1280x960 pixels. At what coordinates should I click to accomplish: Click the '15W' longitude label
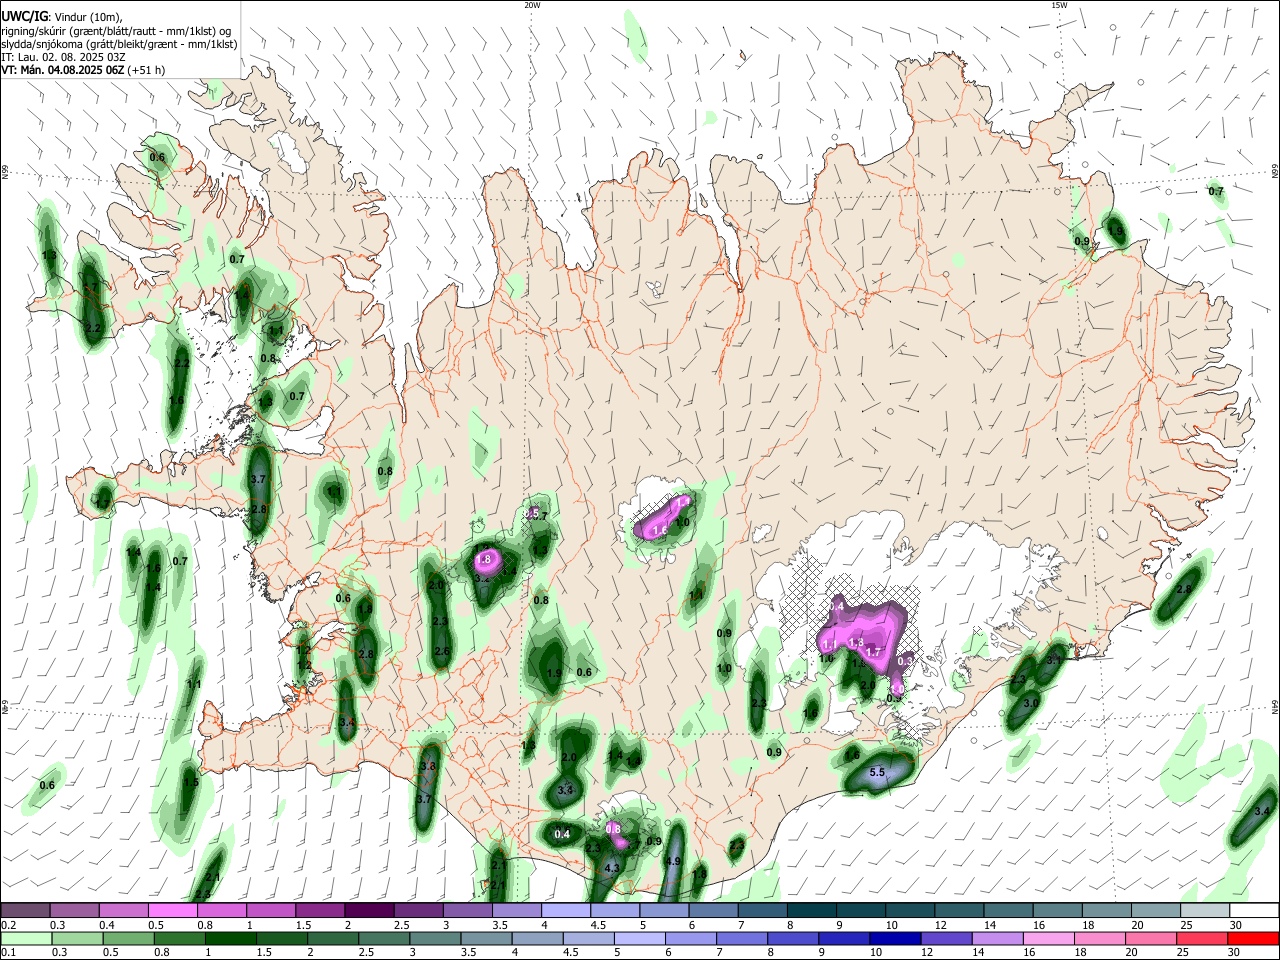(x=1059, y=5)
